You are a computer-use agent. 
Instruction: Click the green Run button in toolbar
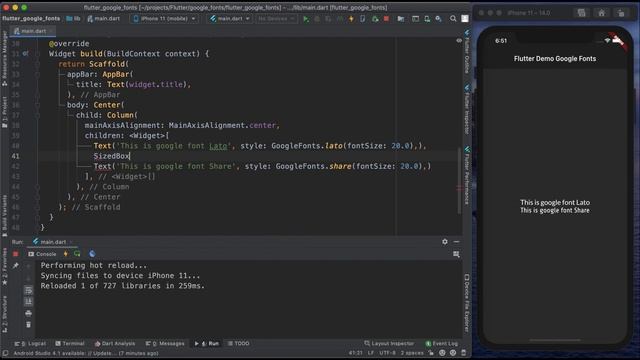(x=306, y=19)
